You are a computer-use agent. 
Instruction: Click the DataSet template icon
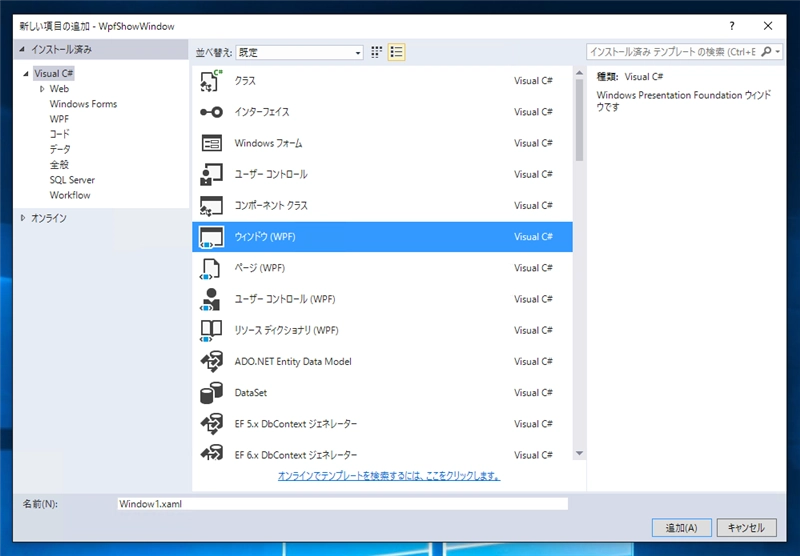point(211,393)
